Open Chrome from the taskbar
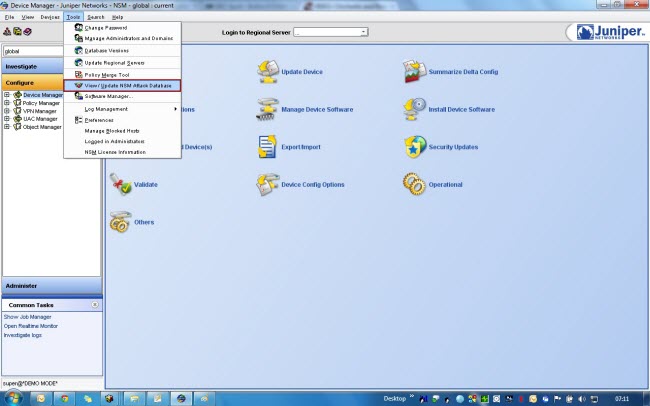The width and height of the screenshot is (650, 406). point(64,399)
